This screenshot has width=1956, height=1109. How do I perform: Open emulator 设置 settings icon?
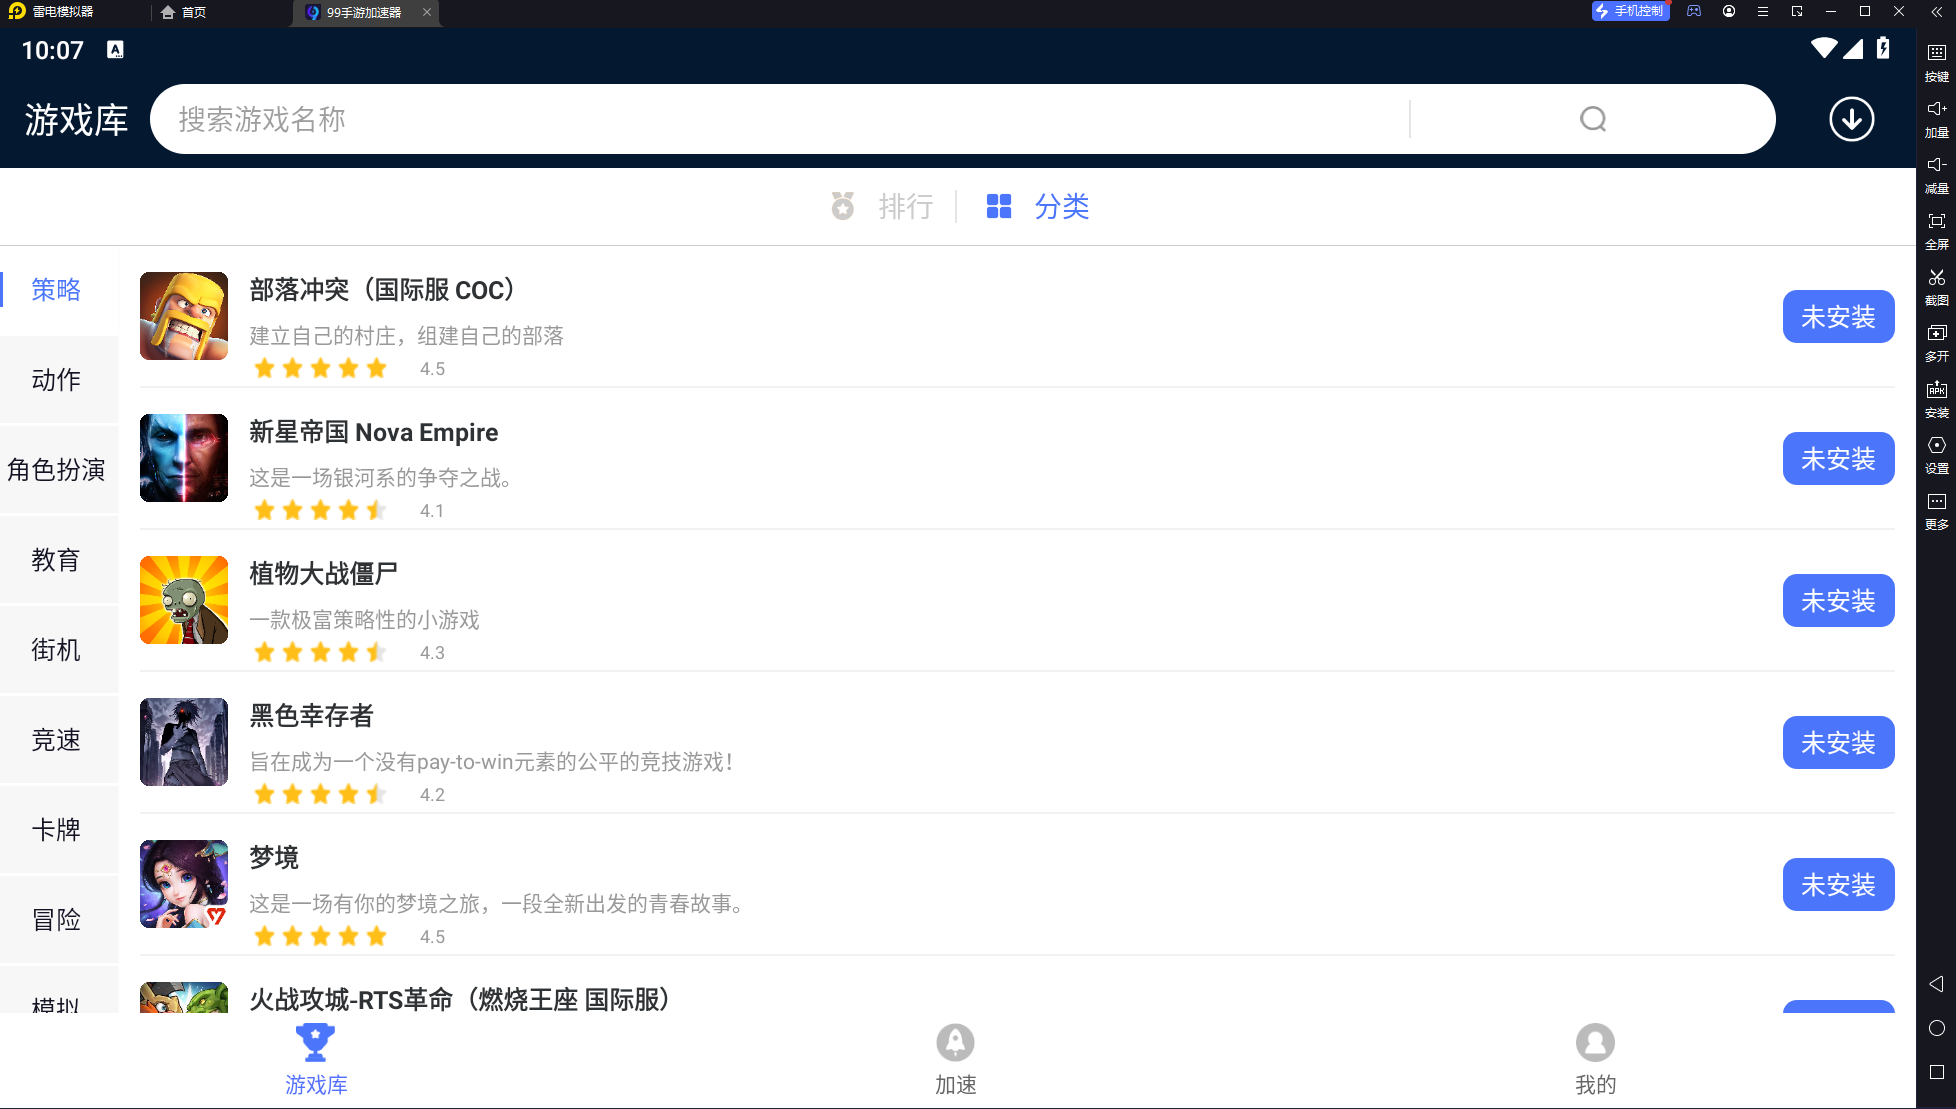tap(1937, 453)
